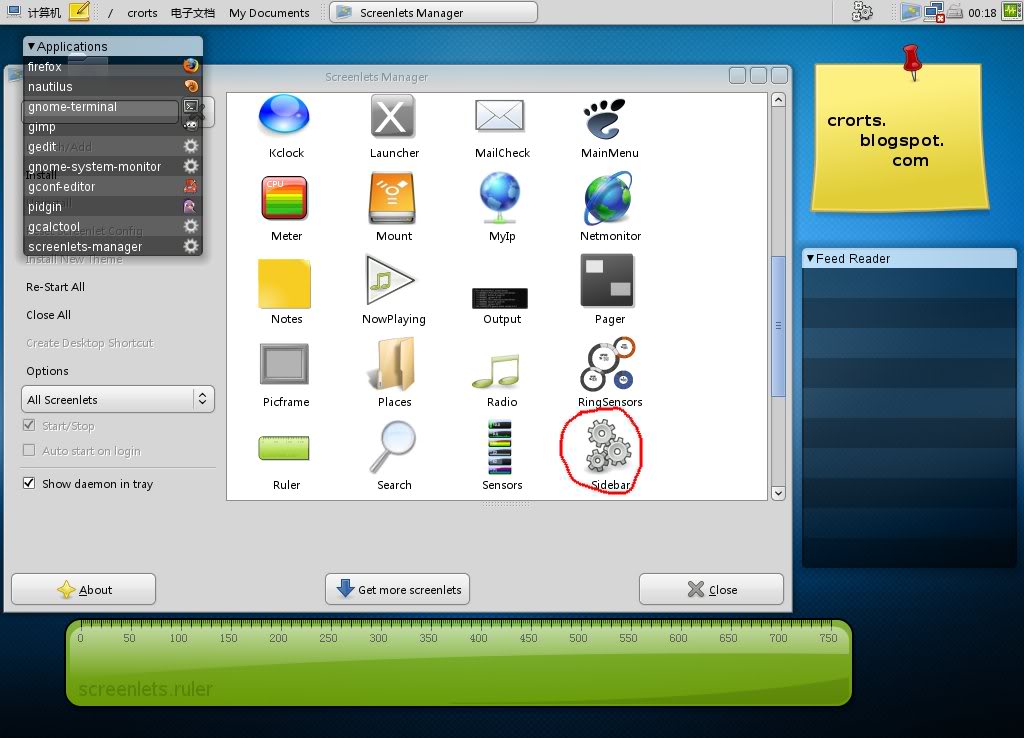The image size is (1024, 738).
Task: Toggle the Start/Stop checkbox
Action: point(29,425)
